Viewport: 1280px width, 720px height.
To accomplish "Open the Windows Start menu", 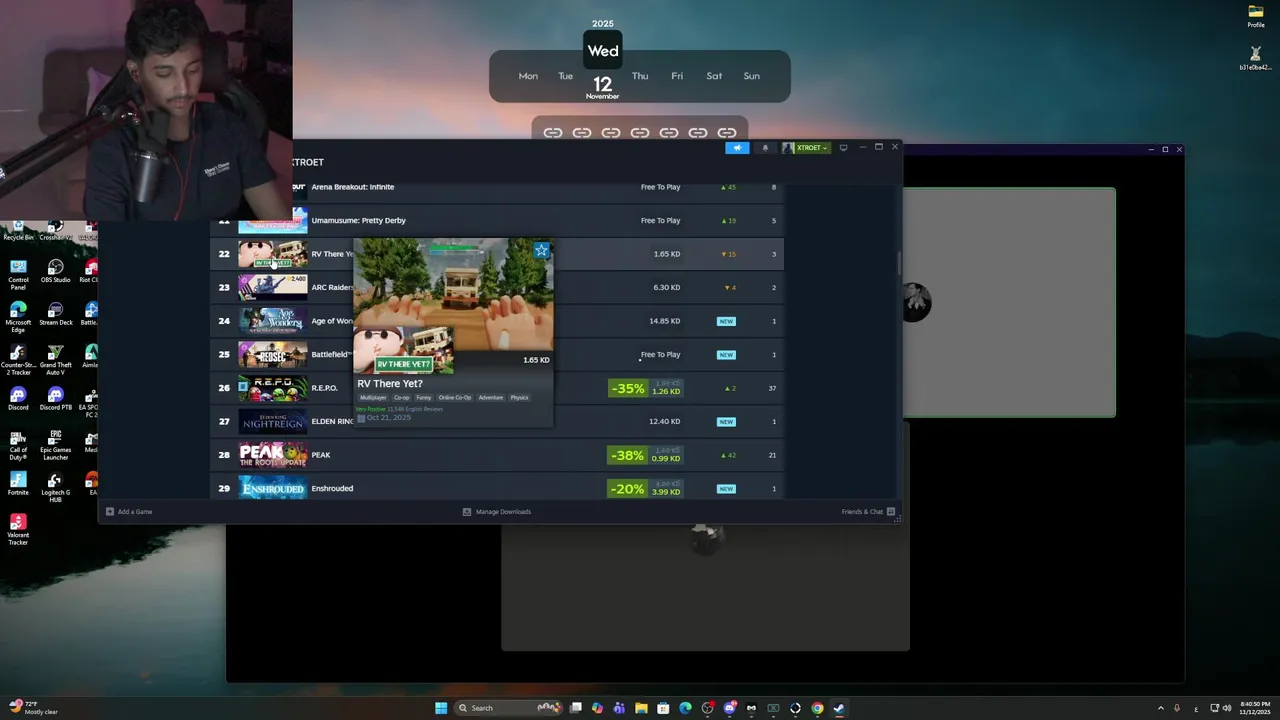I will 441,708.
